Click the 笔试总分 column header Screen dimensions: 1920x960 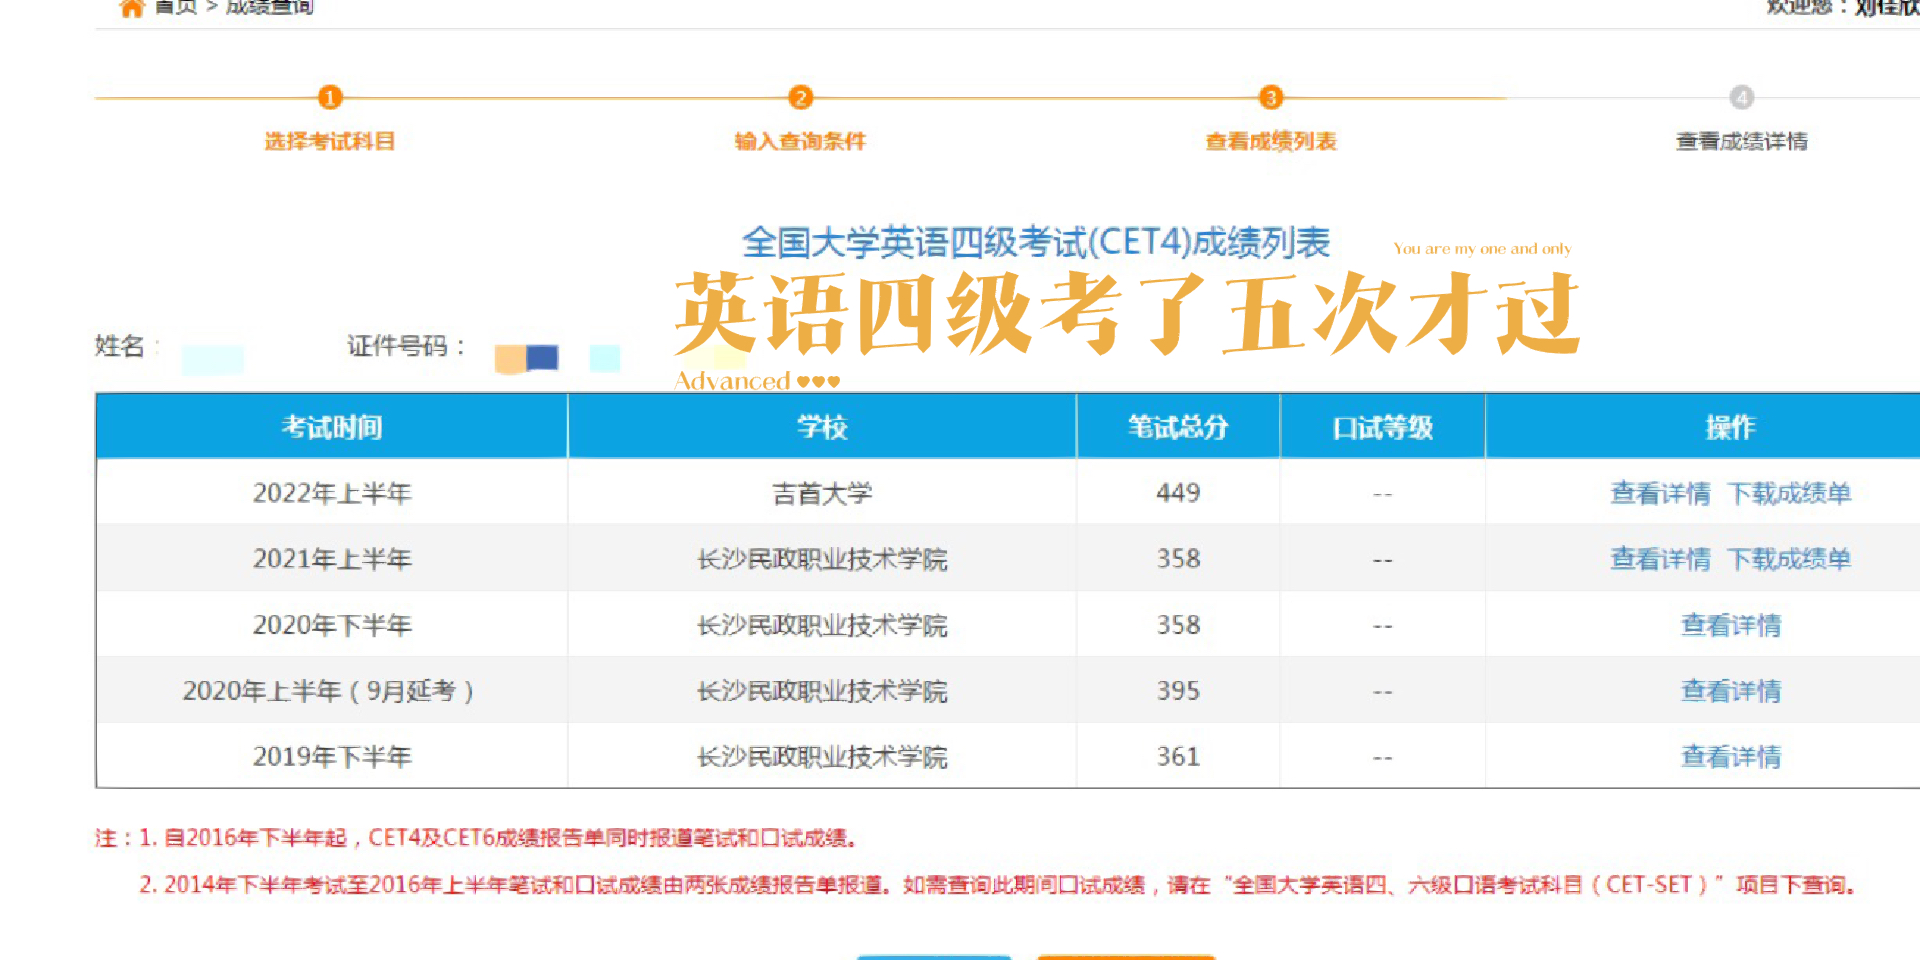click(1178, 427)
